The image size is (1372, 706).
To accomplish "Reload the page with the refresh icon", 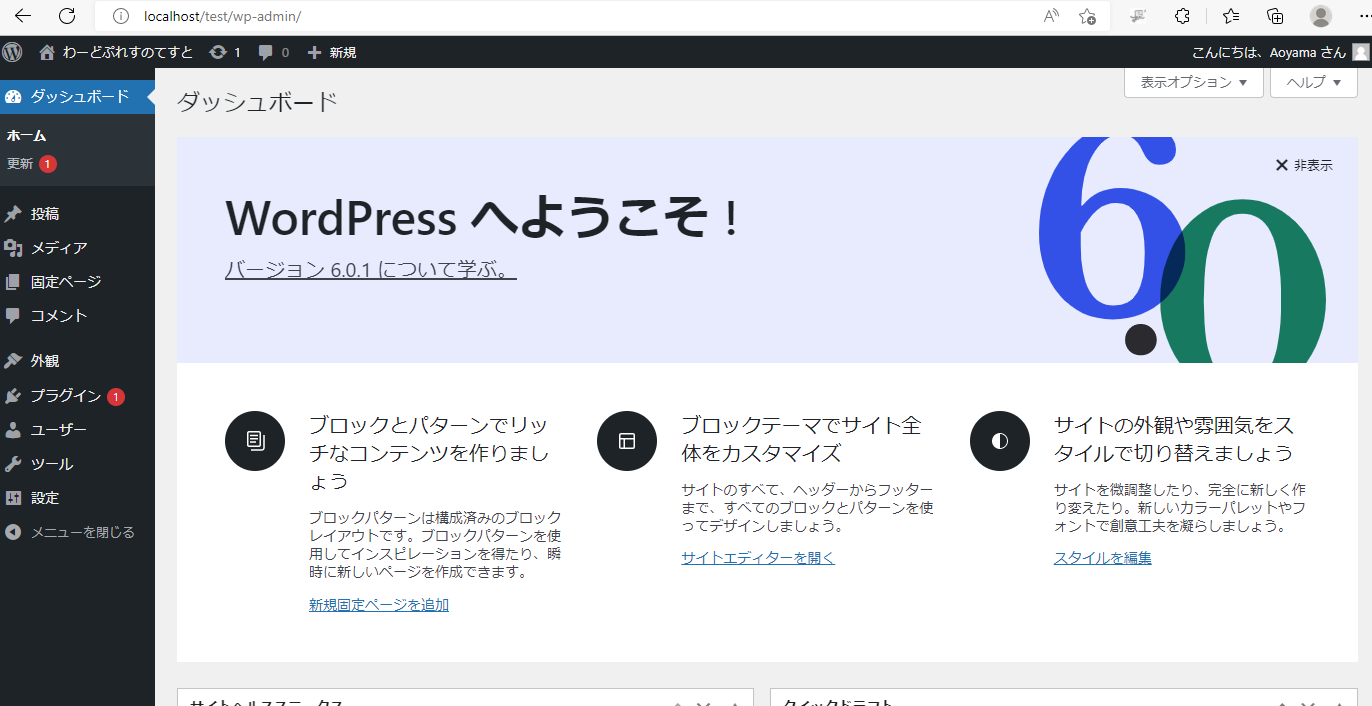I will click(67, 16).
